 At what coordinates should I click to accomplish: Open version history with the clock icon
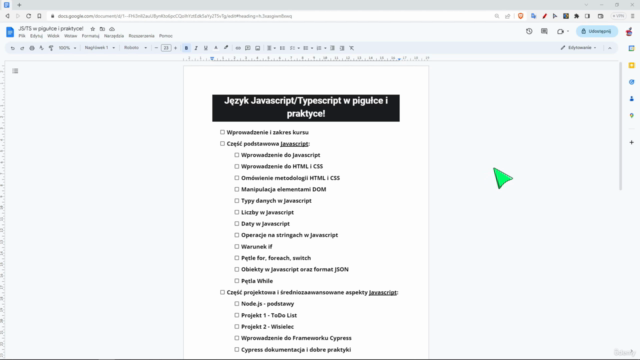(529, 31)
